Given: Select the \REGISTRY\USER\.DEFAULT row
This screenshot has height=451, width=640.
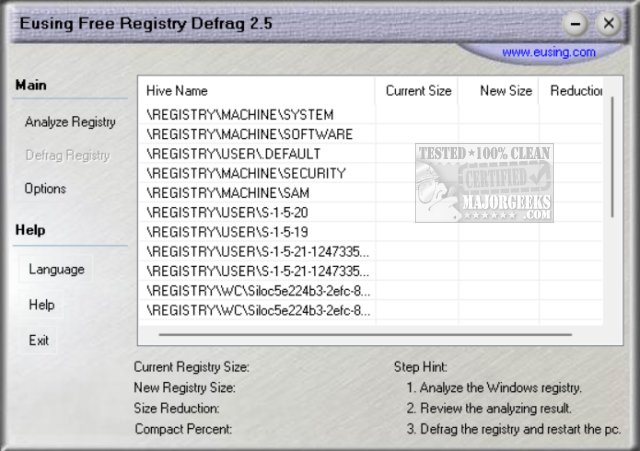Looking at the screenshot, I should coord(370,154).
